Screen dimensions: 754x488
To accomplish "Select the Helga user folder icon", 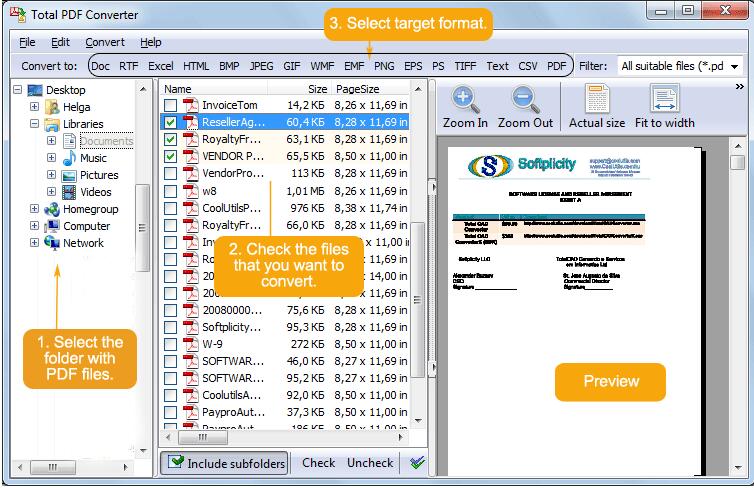I will [x=52, y=107].
